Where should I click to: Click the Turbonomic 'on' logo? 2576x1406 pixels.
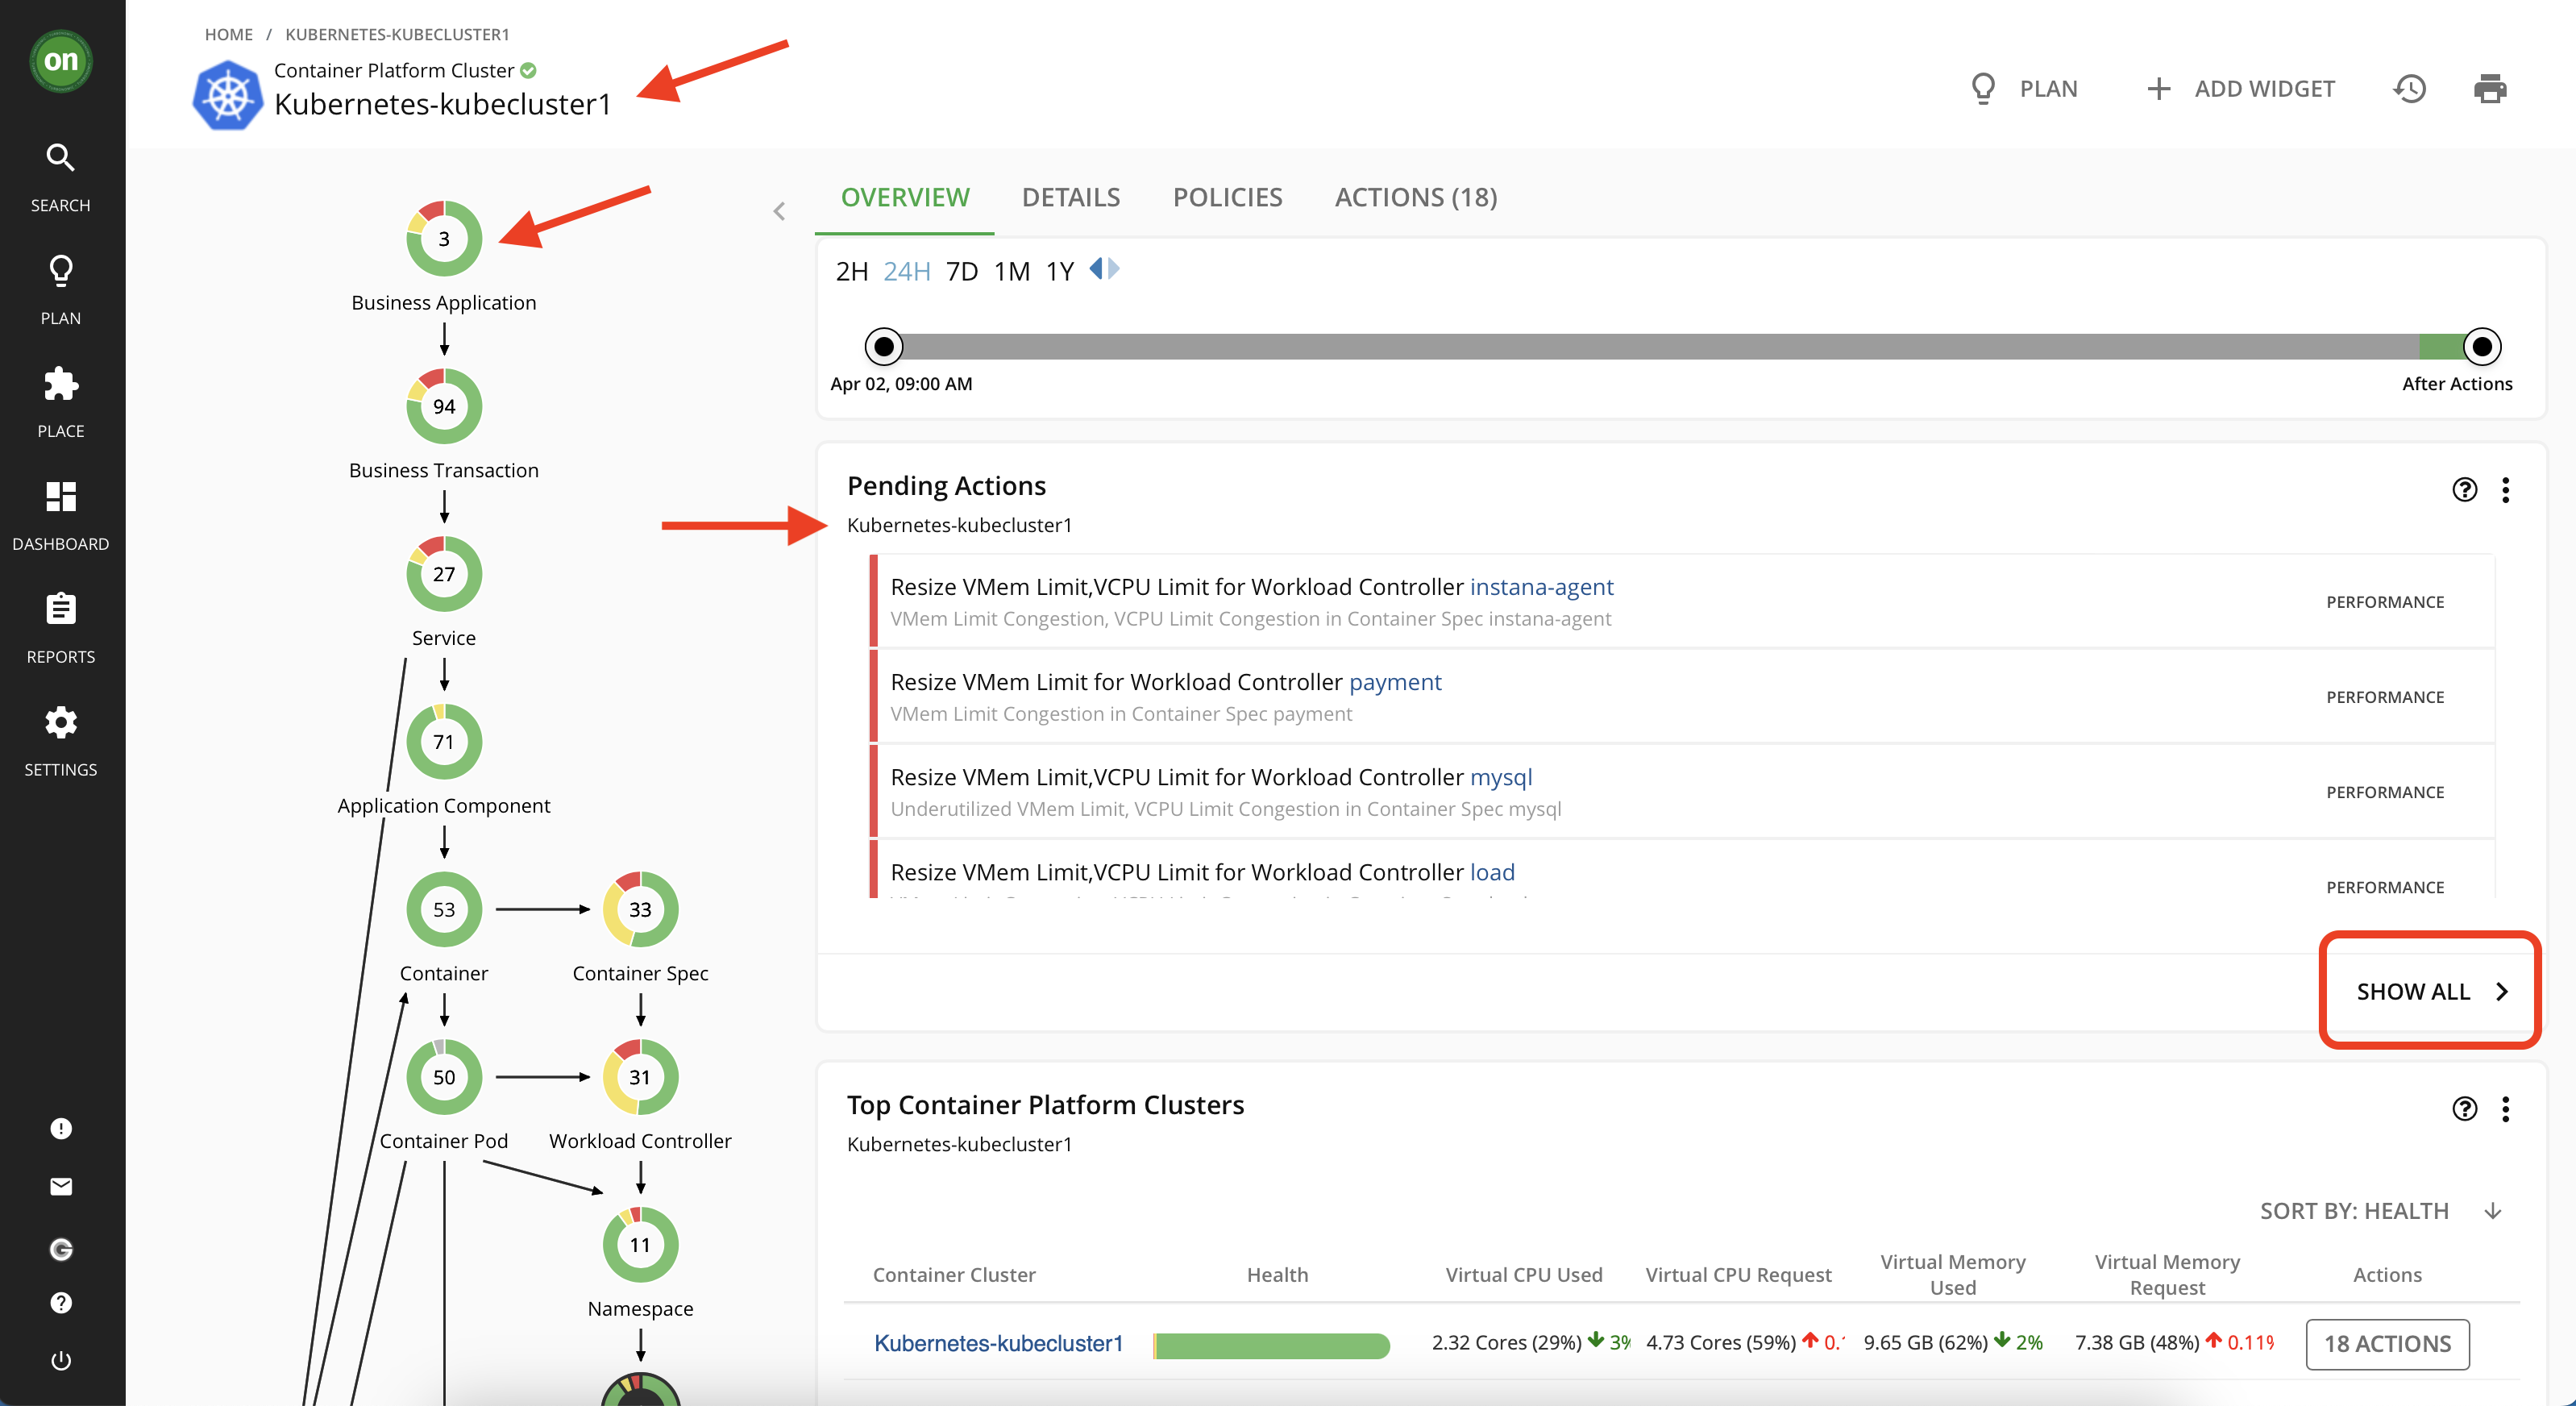(61, 61)
